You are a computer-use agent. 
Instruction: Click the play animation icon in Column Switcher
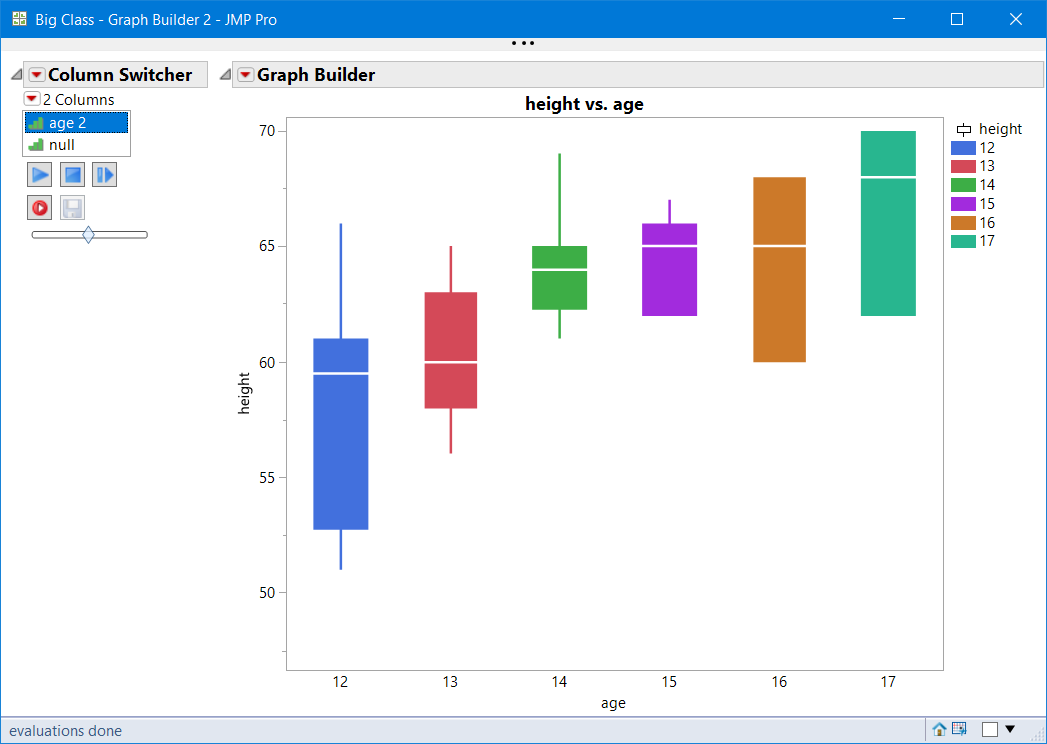[x=39, y=174]
